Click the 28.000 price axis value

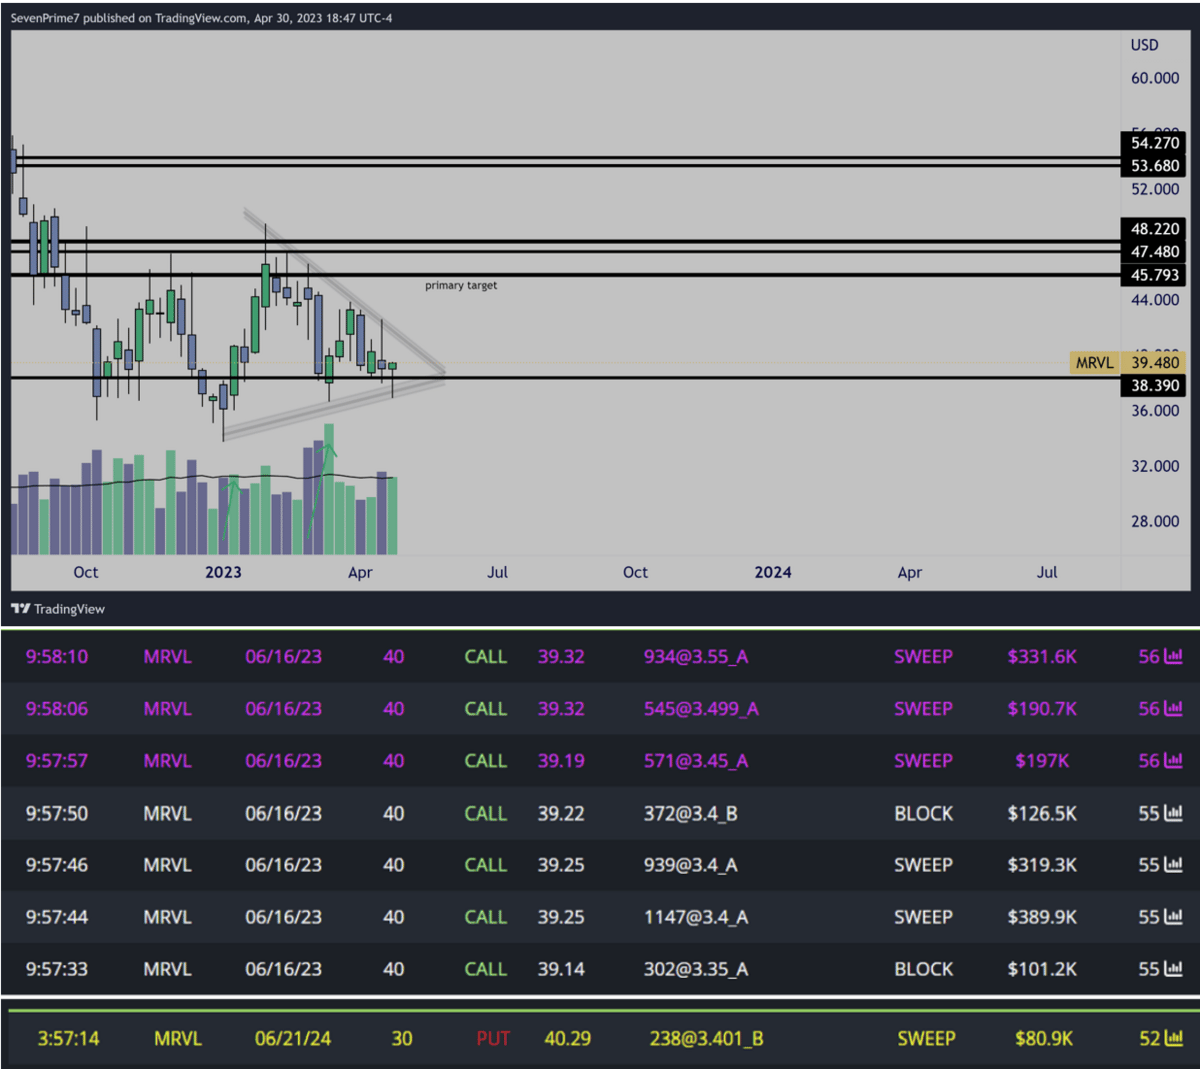click(x=1155, y=521)
